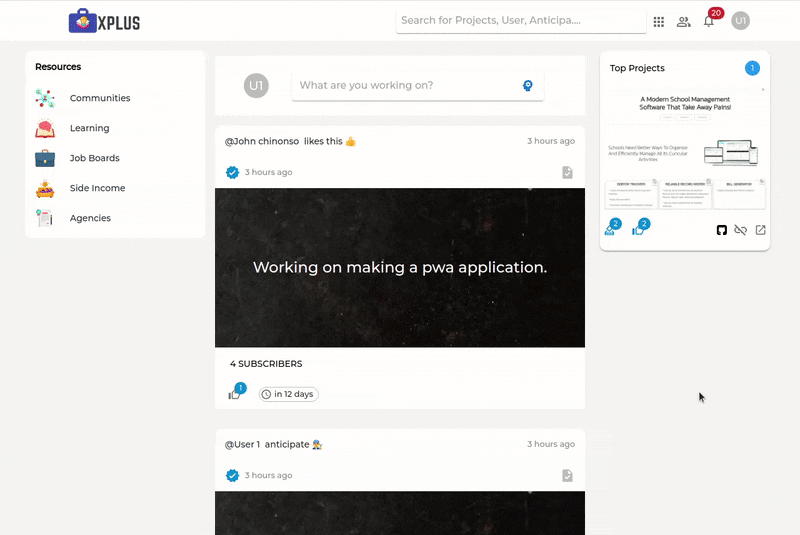The image size is (800, 535).
Task: Click '3 hours ago' on John chinonso header
Action: pos(551,141)
